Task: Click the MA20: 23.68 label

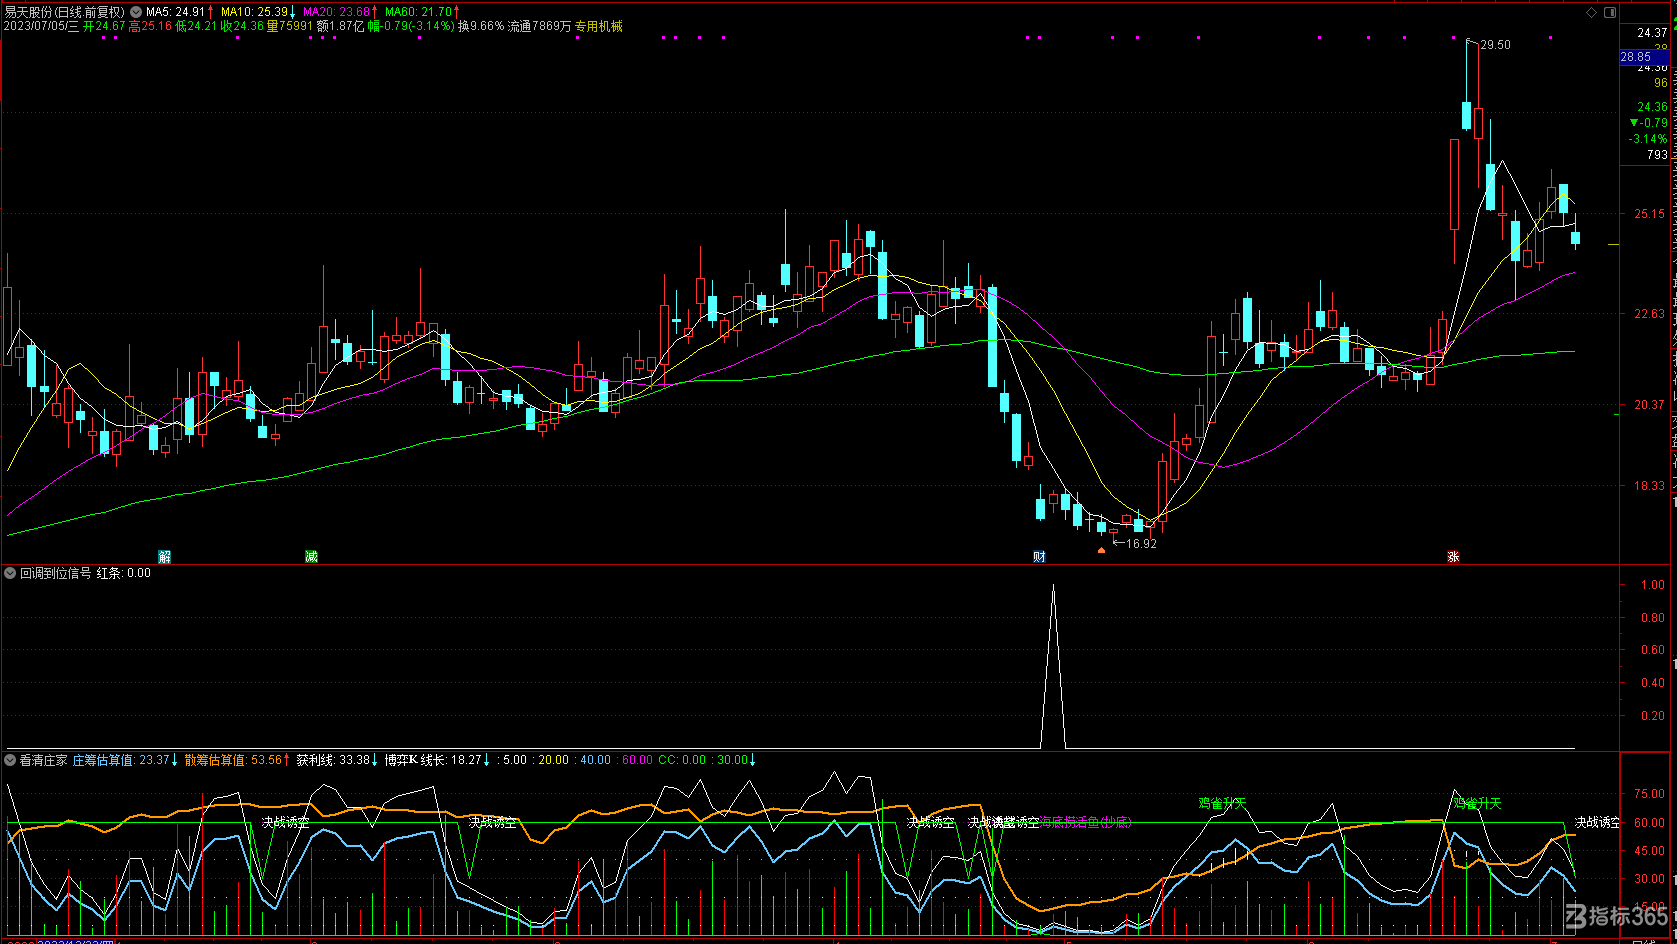Action: tap(337, 12)
